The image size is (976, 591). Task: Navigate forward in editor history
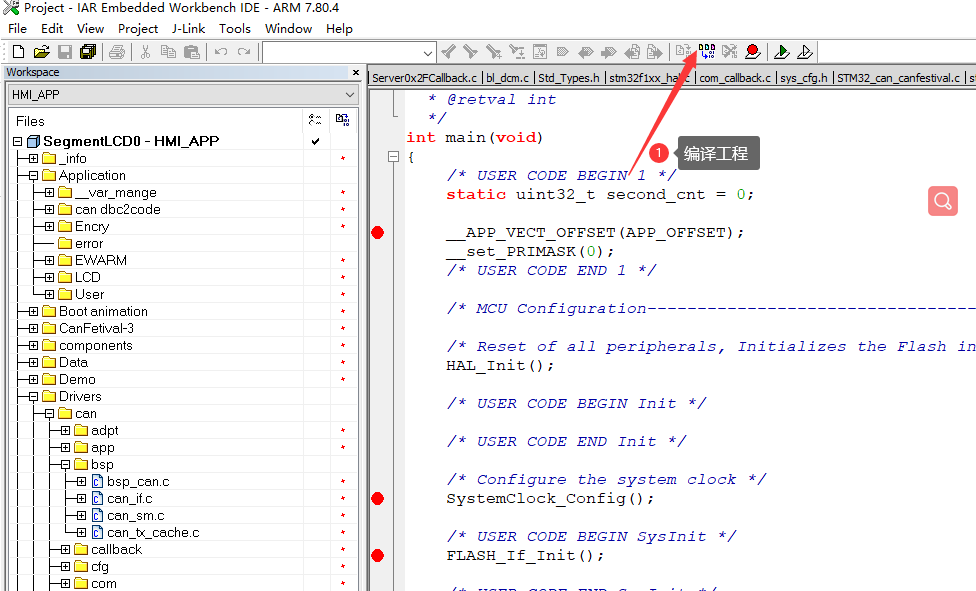tap(654, 52)
